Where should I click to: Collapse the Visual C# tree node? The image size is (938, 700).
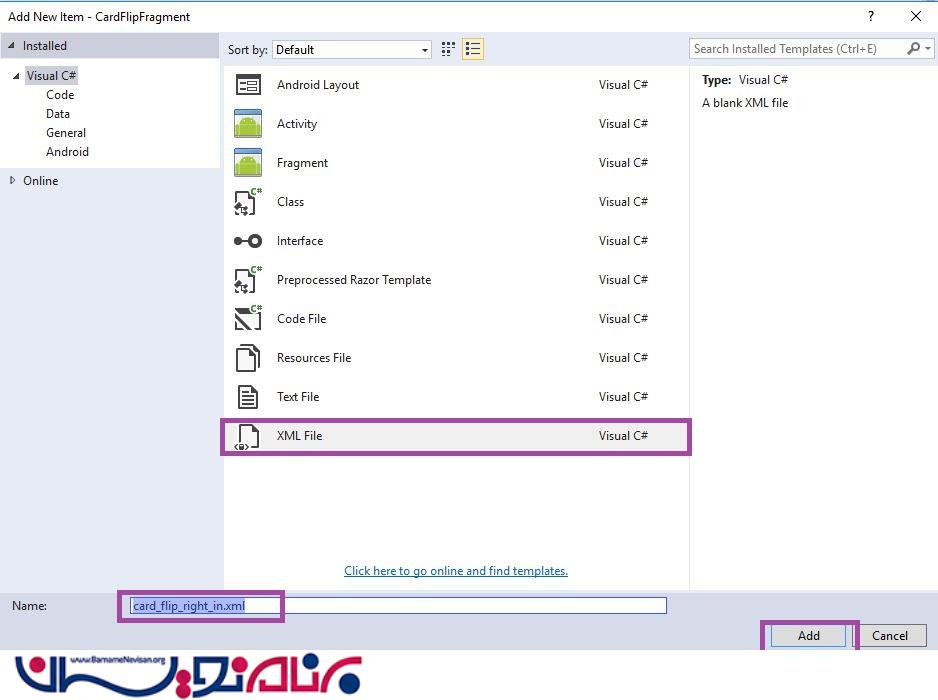(16, 76)
